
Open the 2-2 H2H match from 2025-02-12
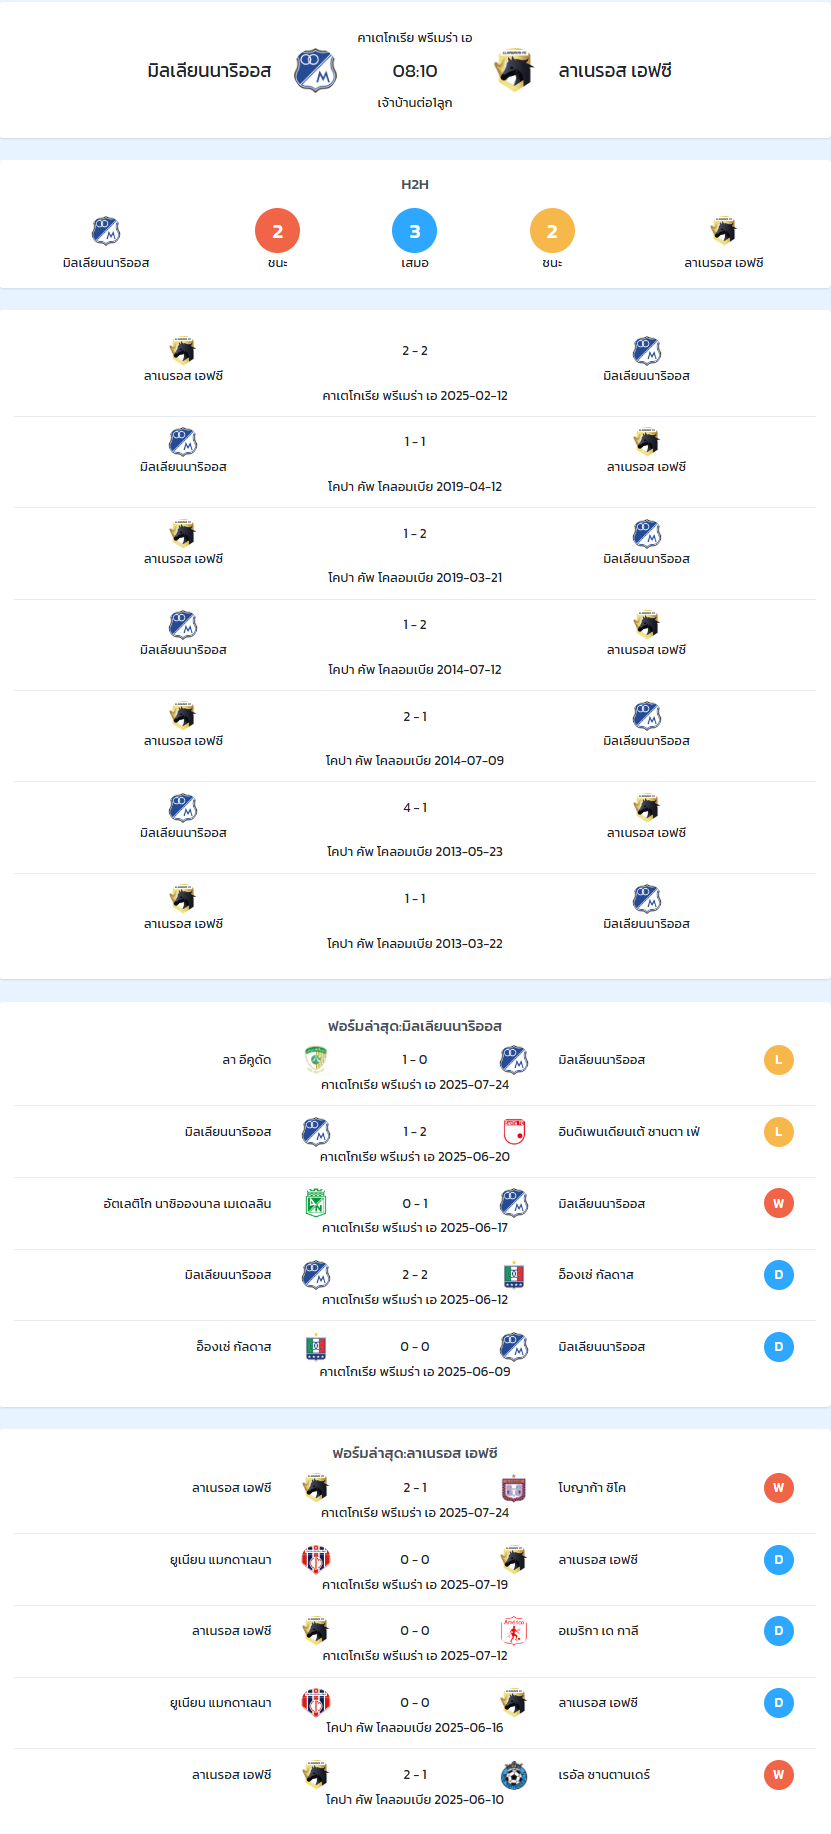pyautogui.click(x=415, y=371)
